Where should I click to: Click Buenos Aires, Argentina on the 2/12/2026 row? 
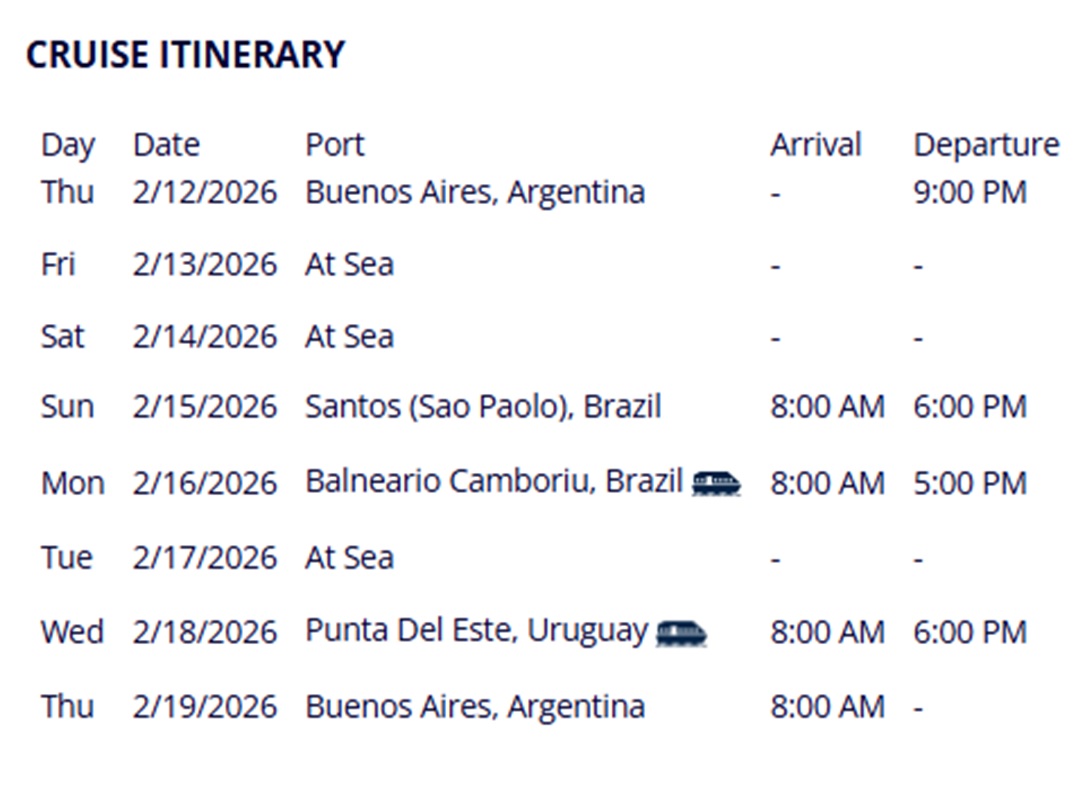pyautogui.click(x=475, y=192)
